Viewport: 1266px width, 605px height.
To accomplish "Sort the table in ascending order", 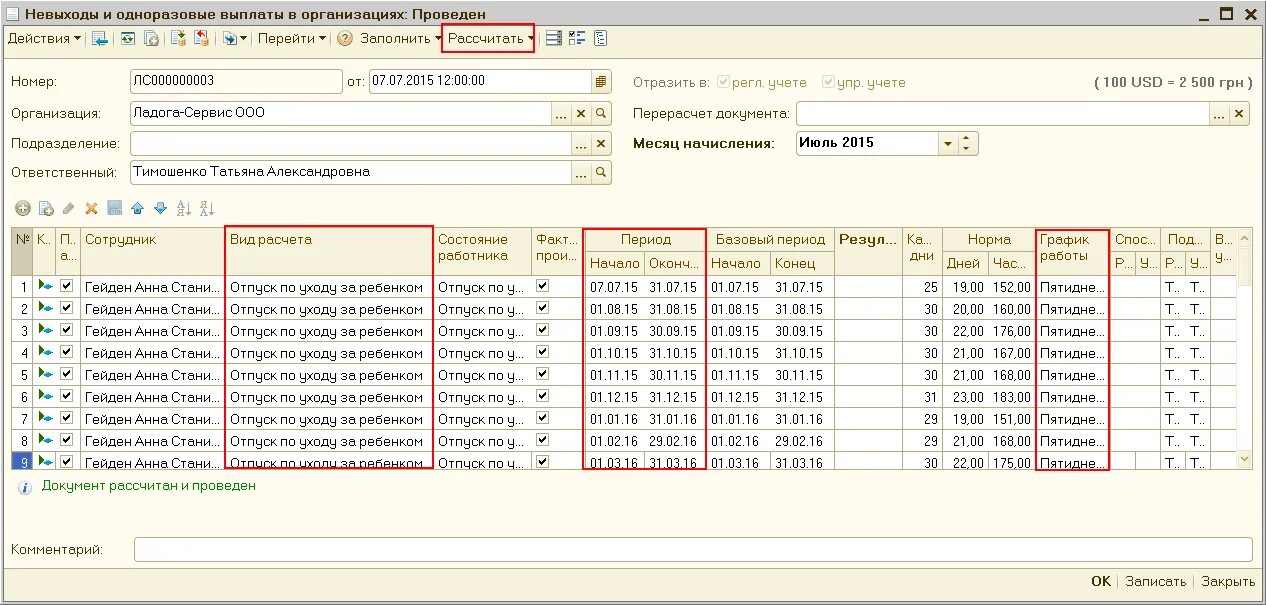I will tap(183, 208).
